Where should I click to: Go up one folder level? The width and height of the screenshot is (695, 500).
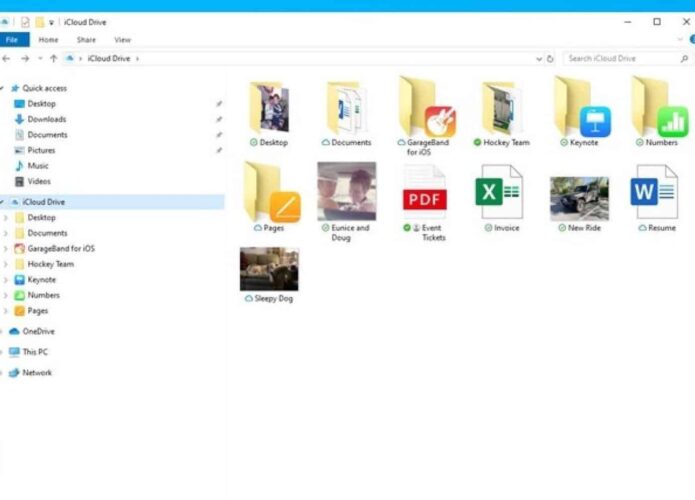pyautogui.click(x=53, y=59)
